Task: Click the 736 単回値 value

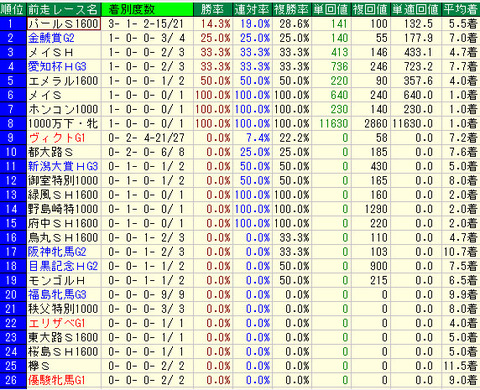Action: (339, 67)
